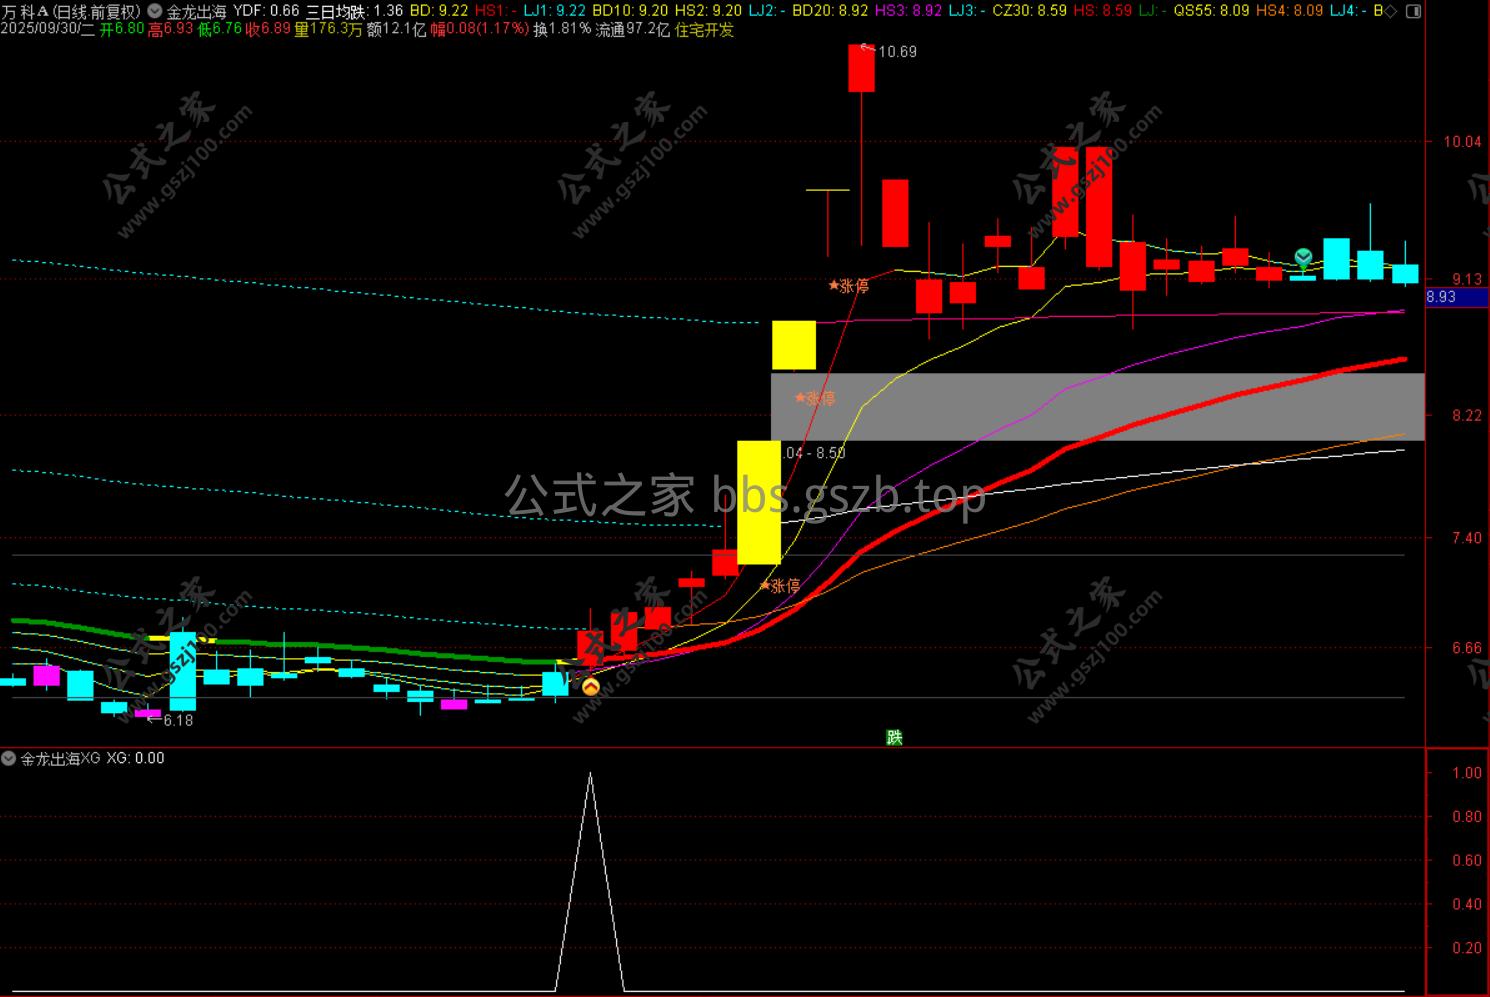This screenshot has width=1490, height=997.
Task: Click the 6.18 low price marker
Action: [x=174, y=720]
